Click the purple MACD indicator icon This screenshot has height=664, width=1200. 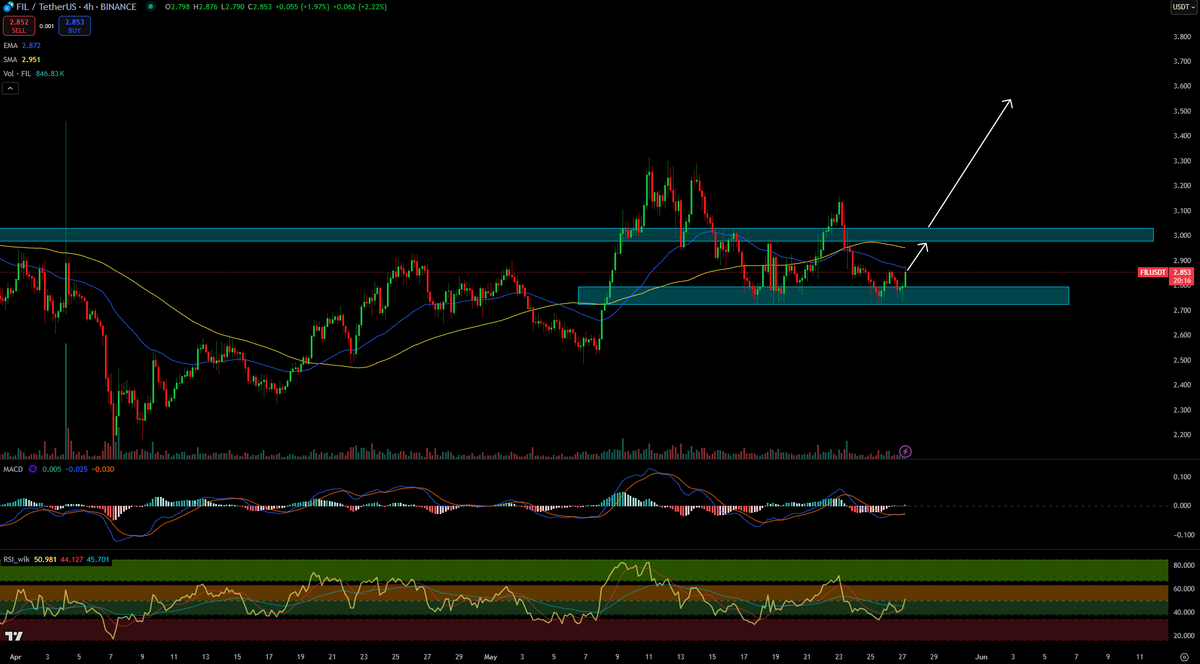click(x=32, y=469)
